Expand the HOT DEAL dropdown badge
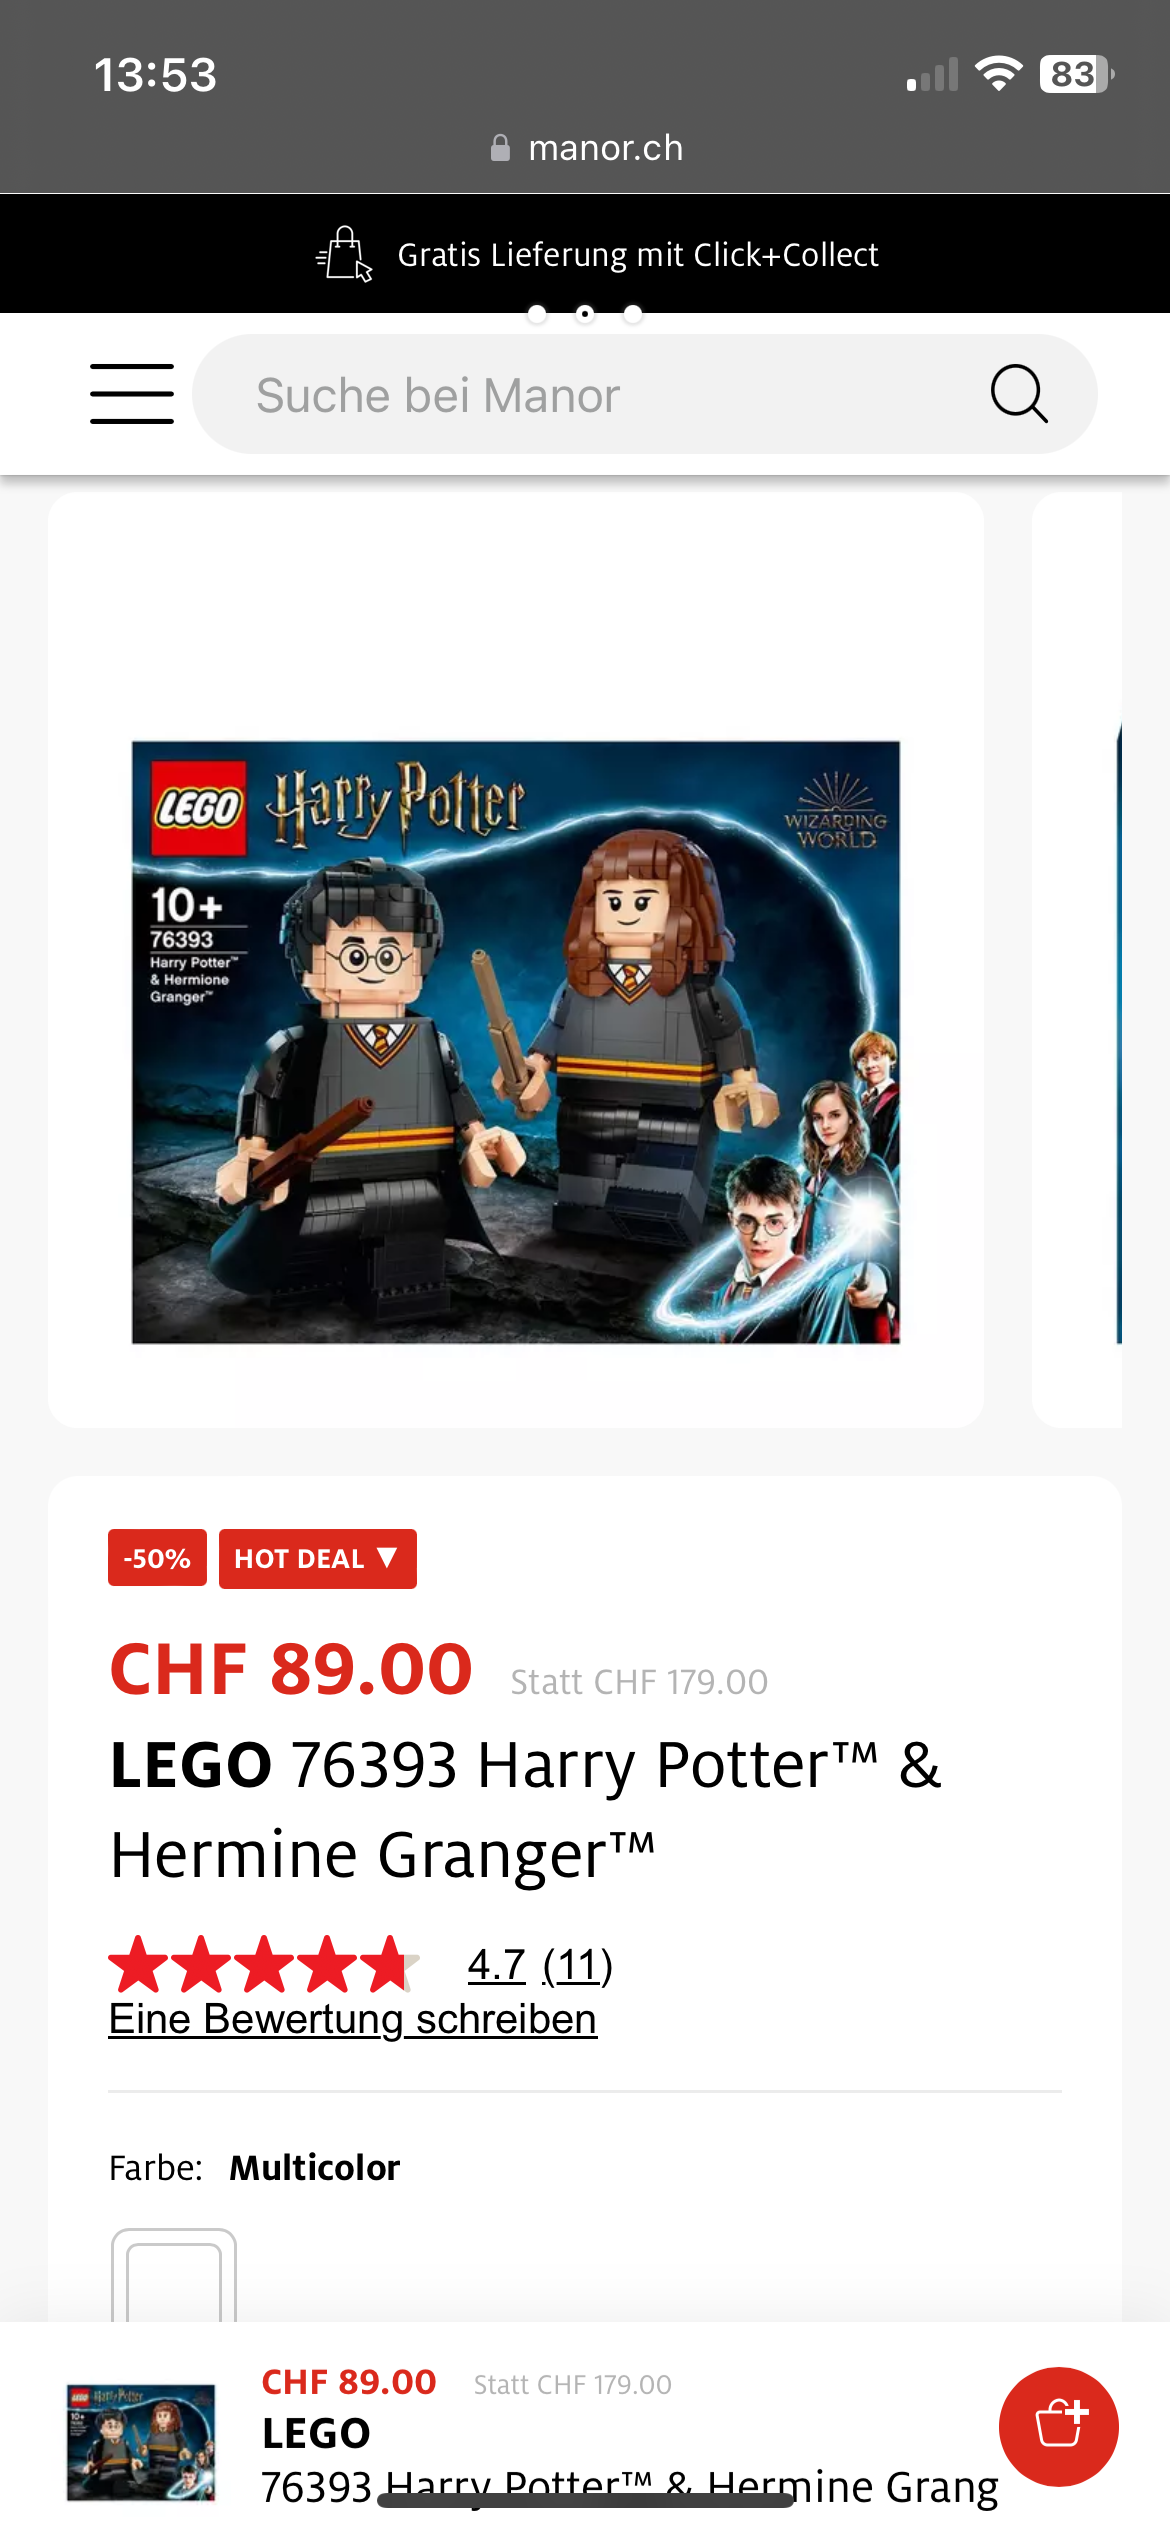The width and height of the screenshot is (1170, 2532). point(318,1558)
